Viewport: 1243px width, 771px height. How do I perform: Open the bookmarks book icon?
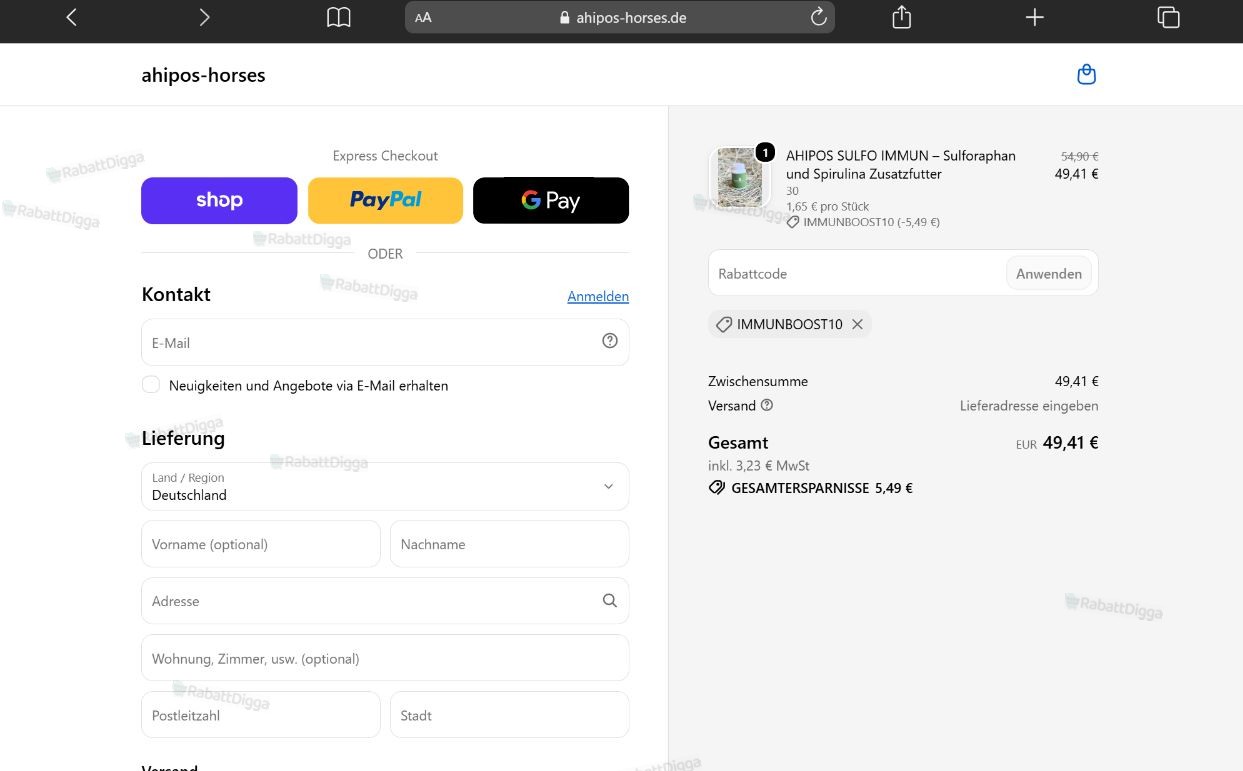pyautogui.click(x=339, y=17)
